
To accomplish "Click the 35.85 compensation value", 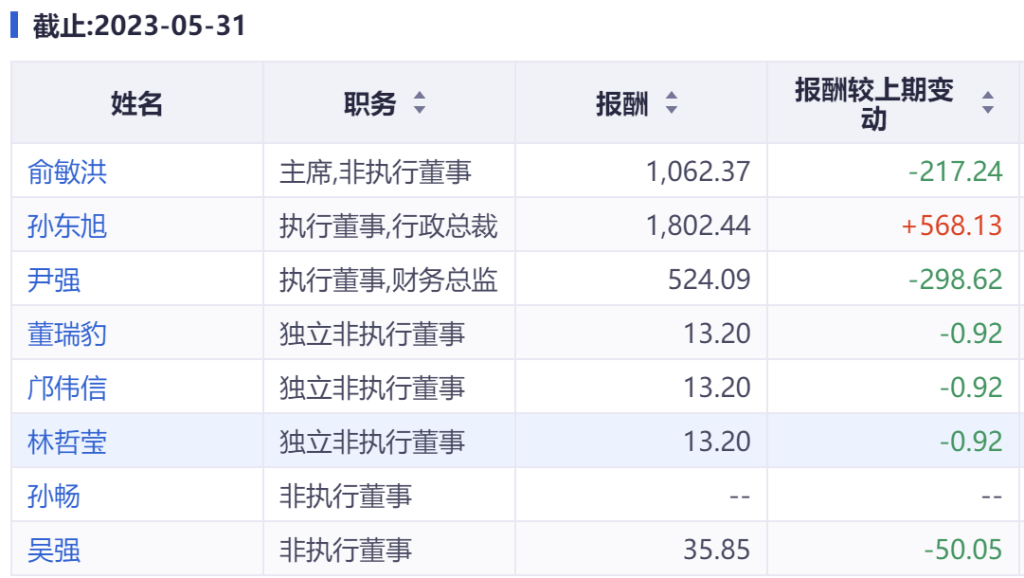I will (x=718, y=550).
